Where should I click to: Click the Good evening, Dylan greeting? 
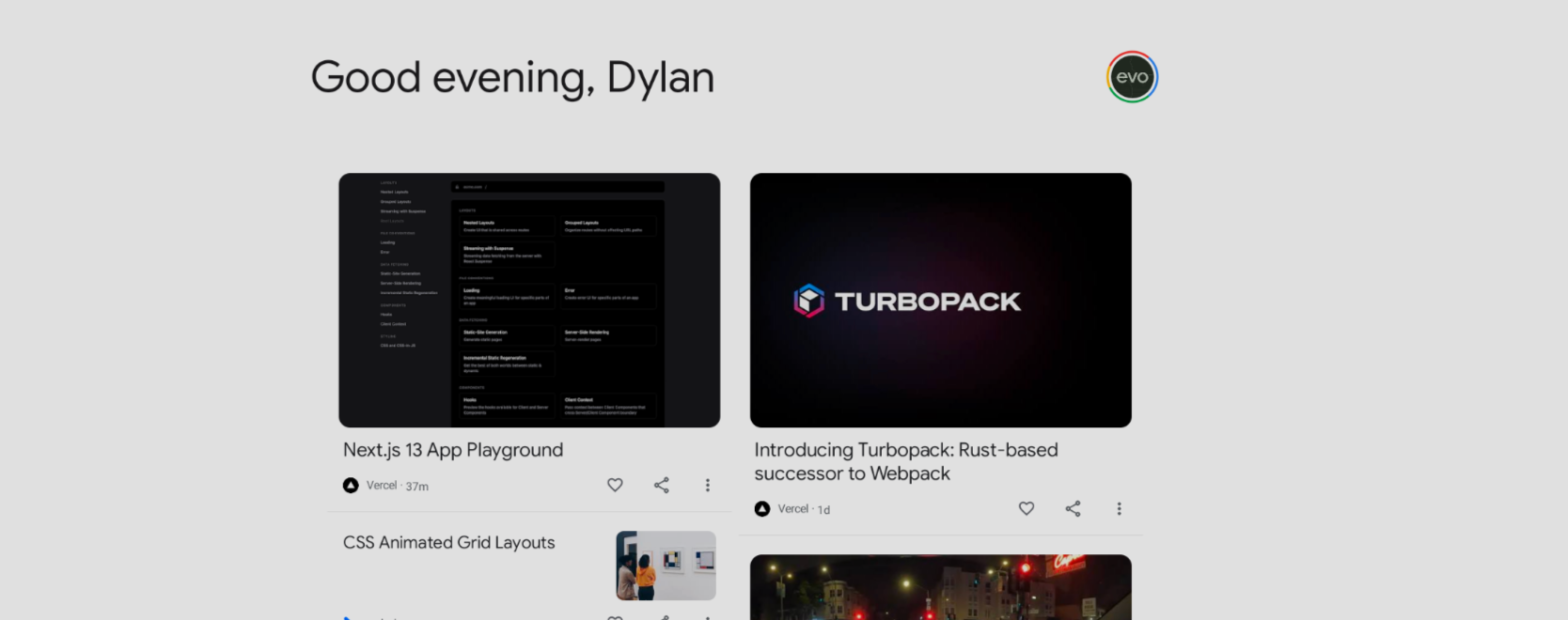click(512, 78)
